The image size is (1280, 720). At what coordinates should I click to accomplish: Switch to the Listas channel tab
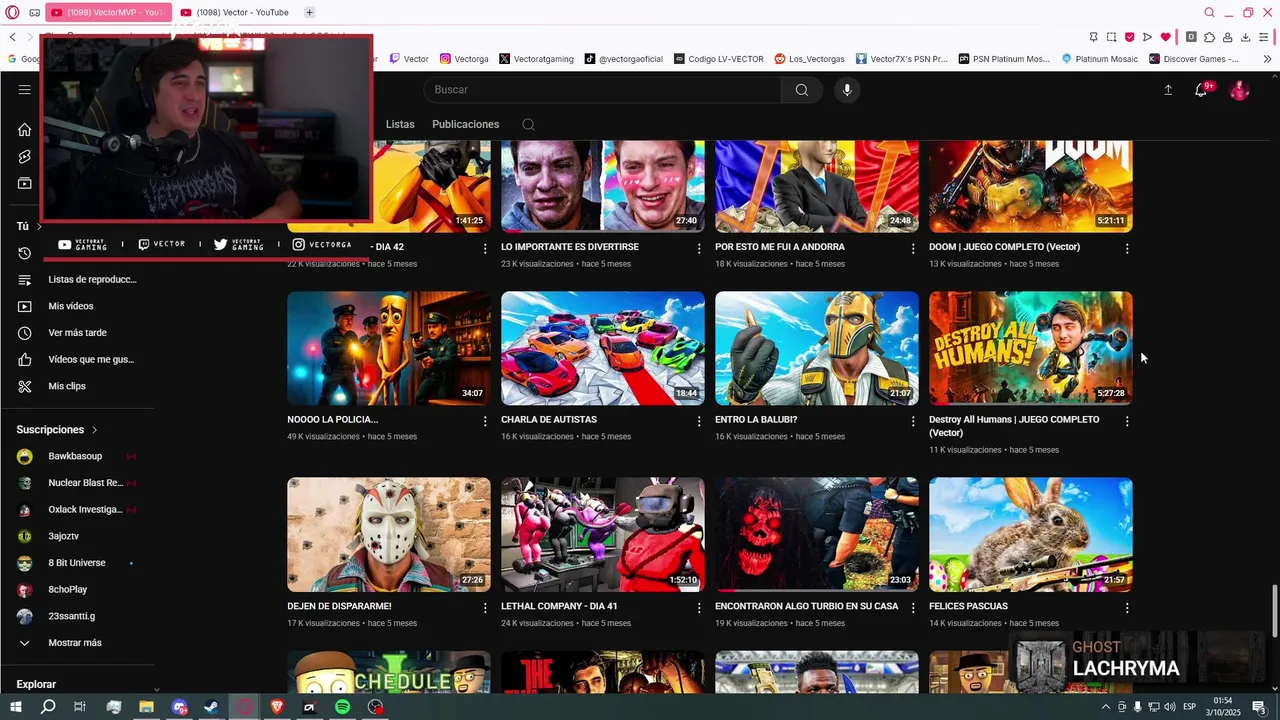tap(400, 125)
